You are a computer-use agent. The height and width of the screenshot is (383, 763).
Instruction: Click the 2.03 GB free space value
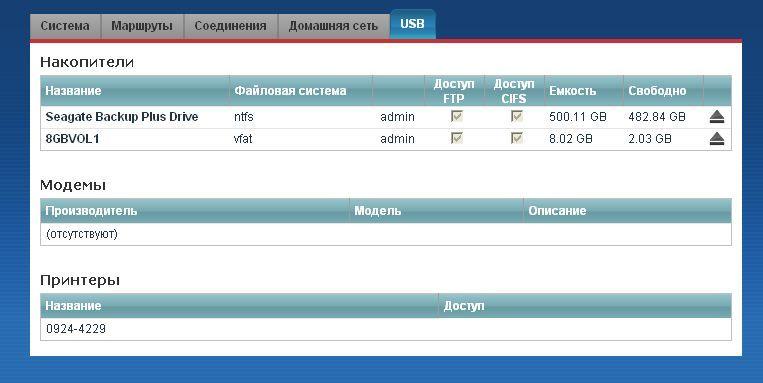click(x=650, y=139)
